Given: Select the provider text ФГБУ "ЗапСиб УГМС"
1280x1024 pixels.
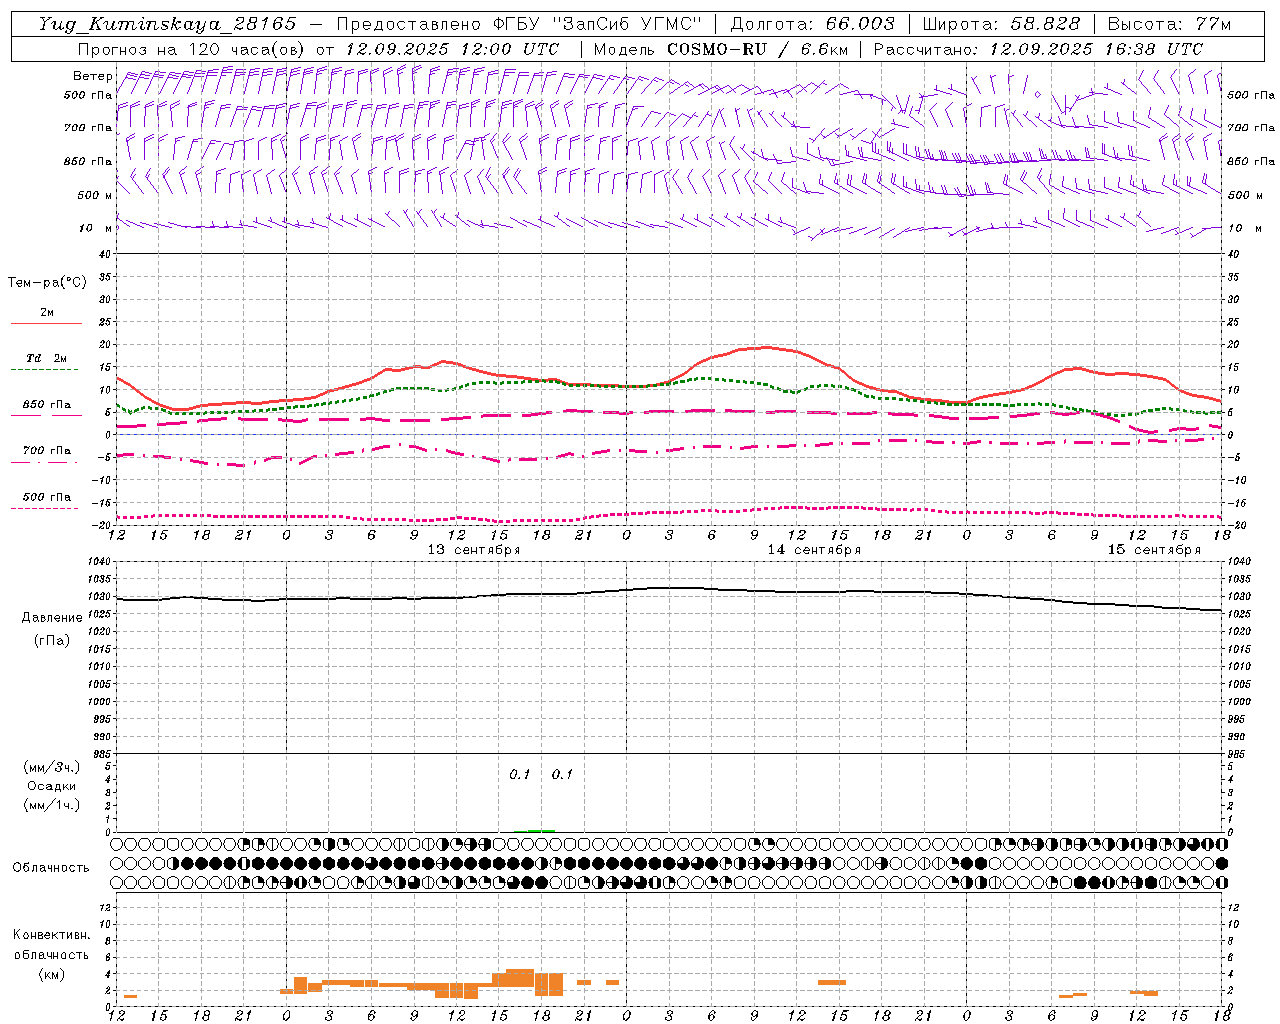Looking at the screenshot, I should pyautogui.click(x=597, y=24).
